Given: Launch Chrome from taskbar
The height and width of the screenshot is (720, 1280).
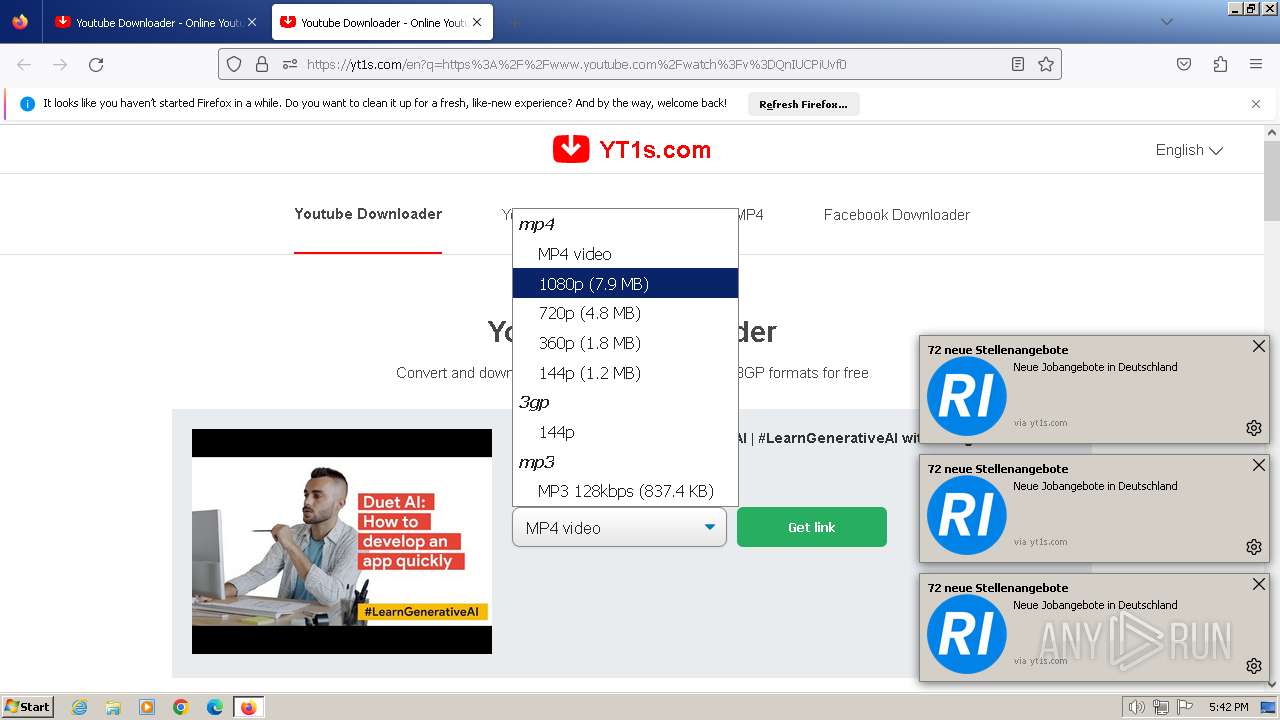Looking at the screenshot, I should pyautogui.click(x=181, y=707).
